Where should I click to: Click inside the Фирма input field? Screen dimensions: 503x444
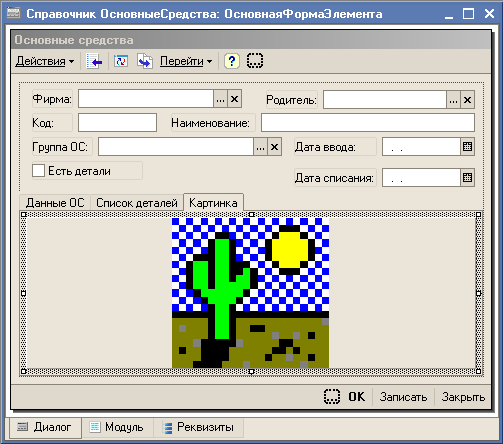pos(146,99)
